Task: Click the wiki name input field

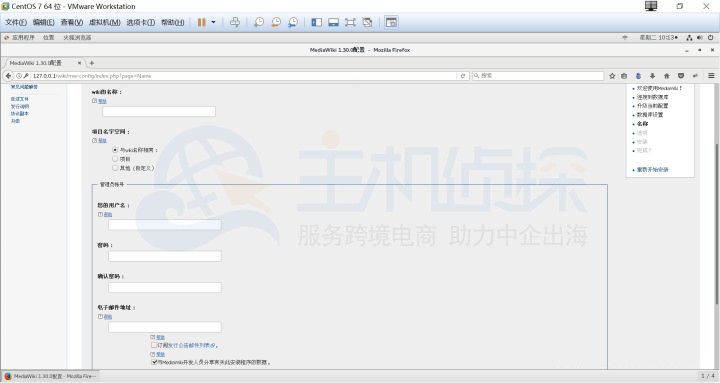Action: [x=159, y=111]
